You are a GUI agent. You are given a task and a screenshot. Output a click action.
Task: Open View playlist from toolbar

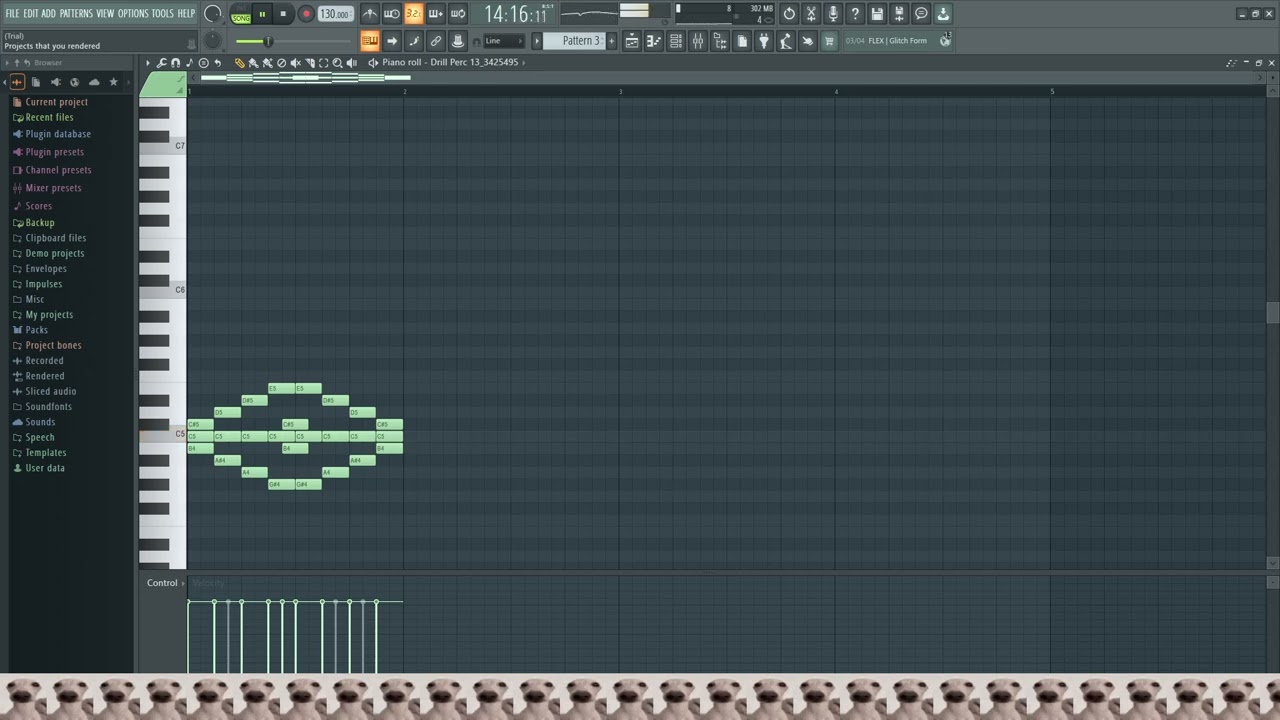click(x=632, y=41)
